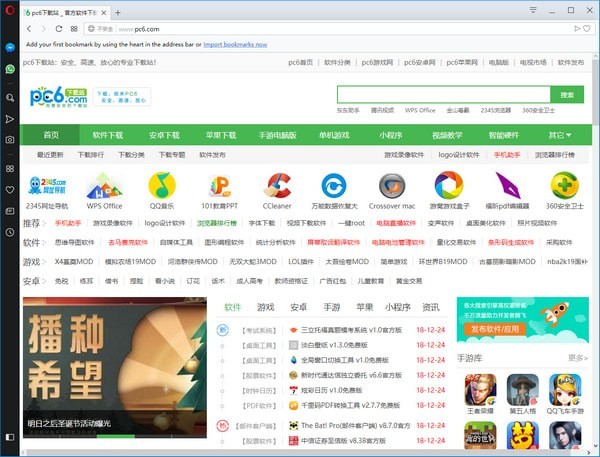Open the sidebar History clock icon
Screen dimensions: 600x457
(10, 232)
